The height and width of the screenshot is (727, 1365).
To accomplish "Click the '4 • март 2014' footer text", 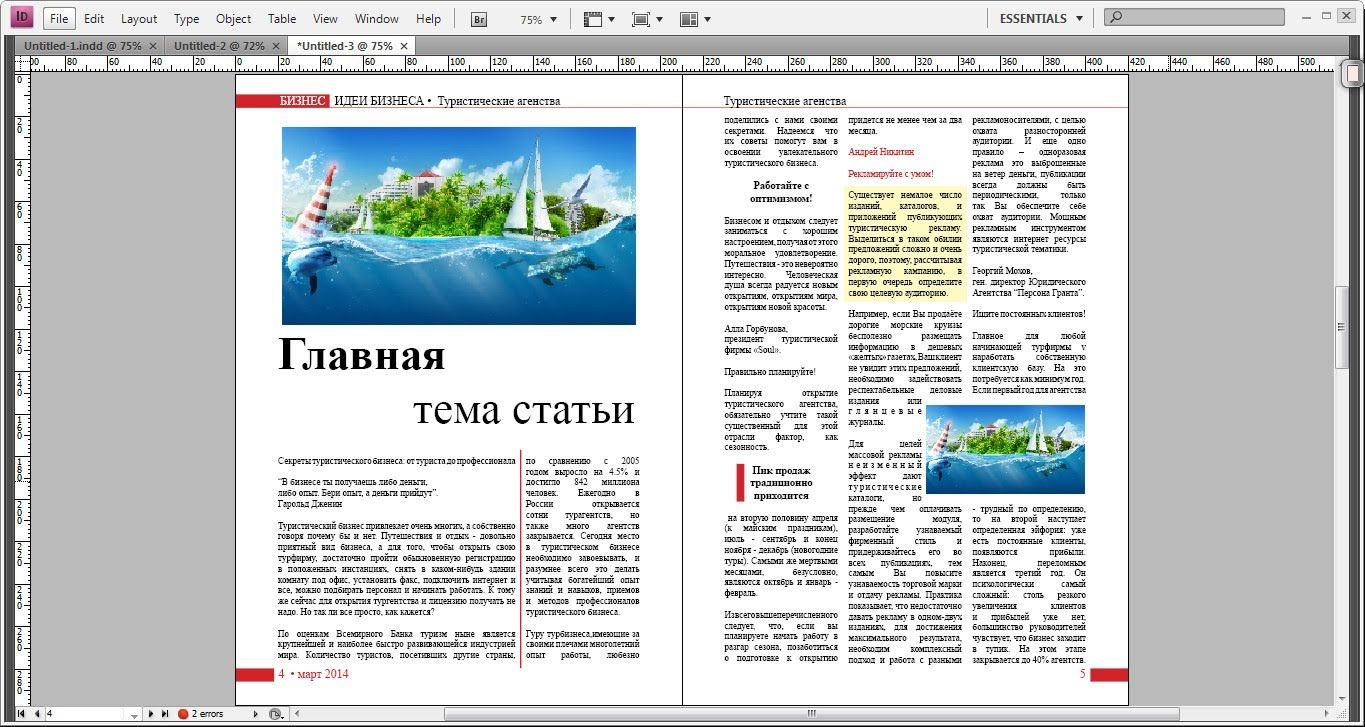I will [313, 674].
